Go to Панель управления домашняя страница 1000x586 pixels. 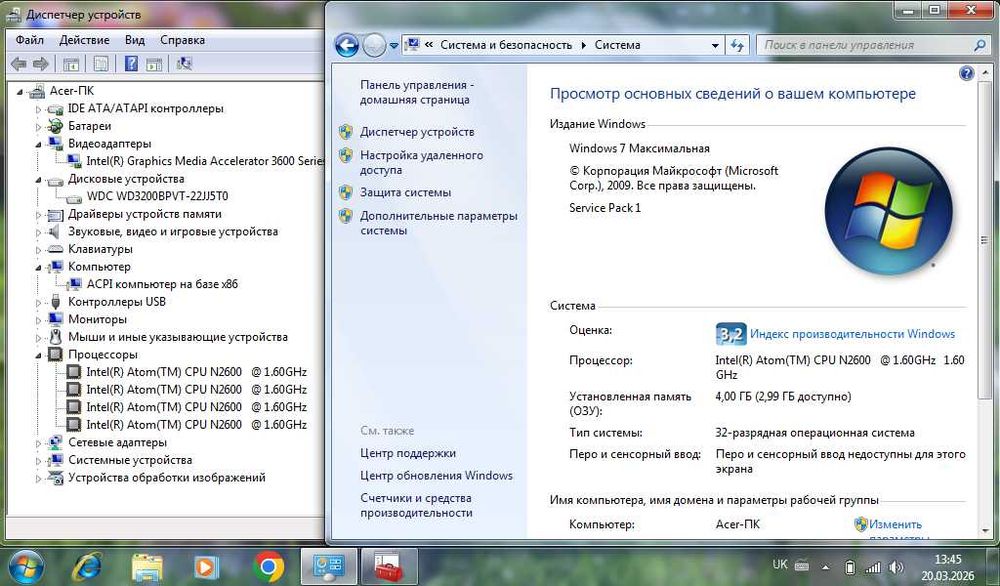tap(417, 92)
